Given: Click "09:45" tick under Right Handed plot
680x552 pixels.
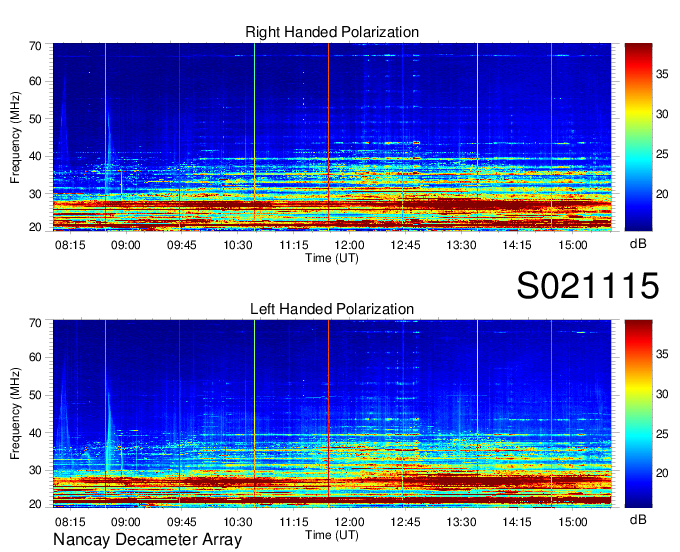Looking at the screenshot, I should coord(182,245).
